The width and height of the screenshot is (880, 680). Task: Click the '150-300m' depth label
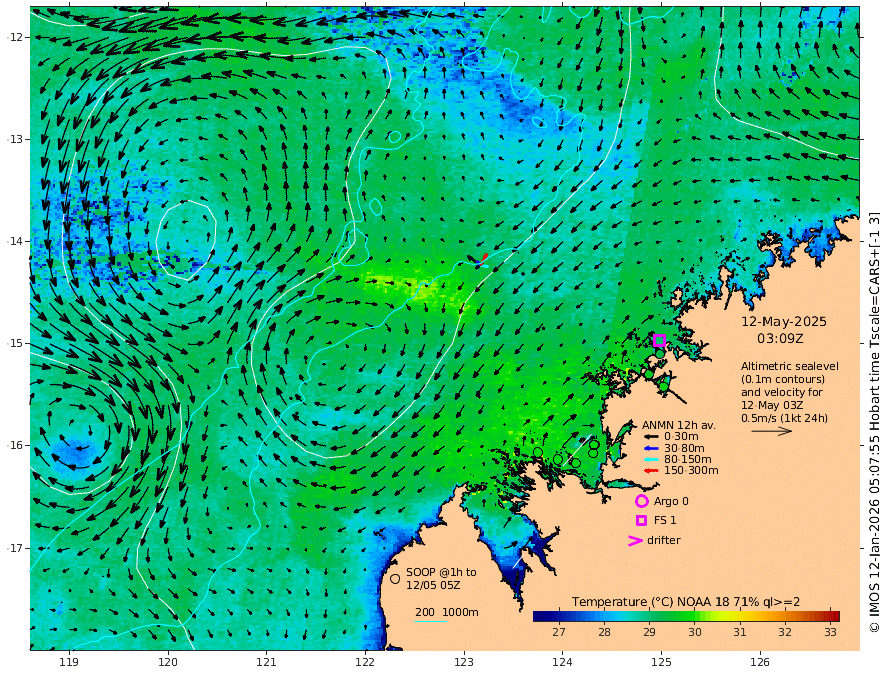(x=691, y=471)
